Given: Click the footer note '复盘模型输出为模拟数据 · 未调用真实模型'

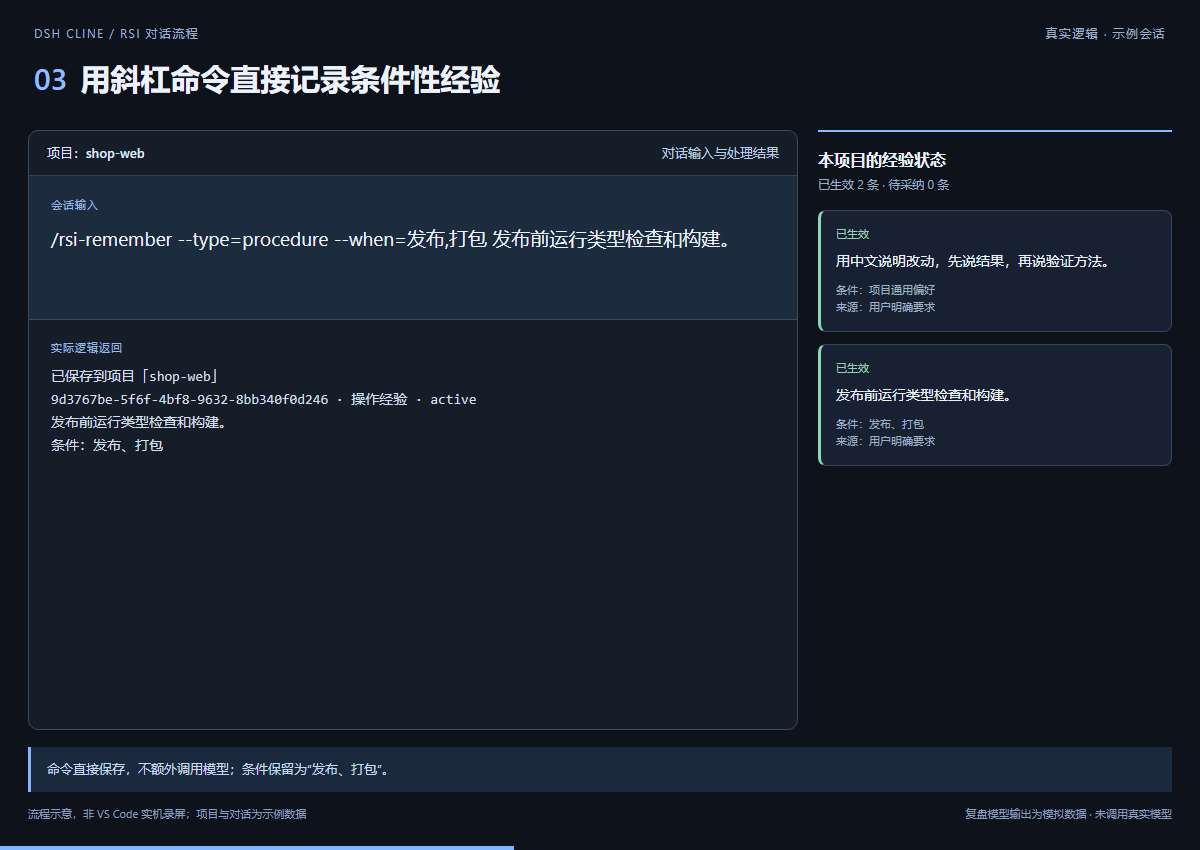Looking at the screenshot, I should (x=1068, y=814).
